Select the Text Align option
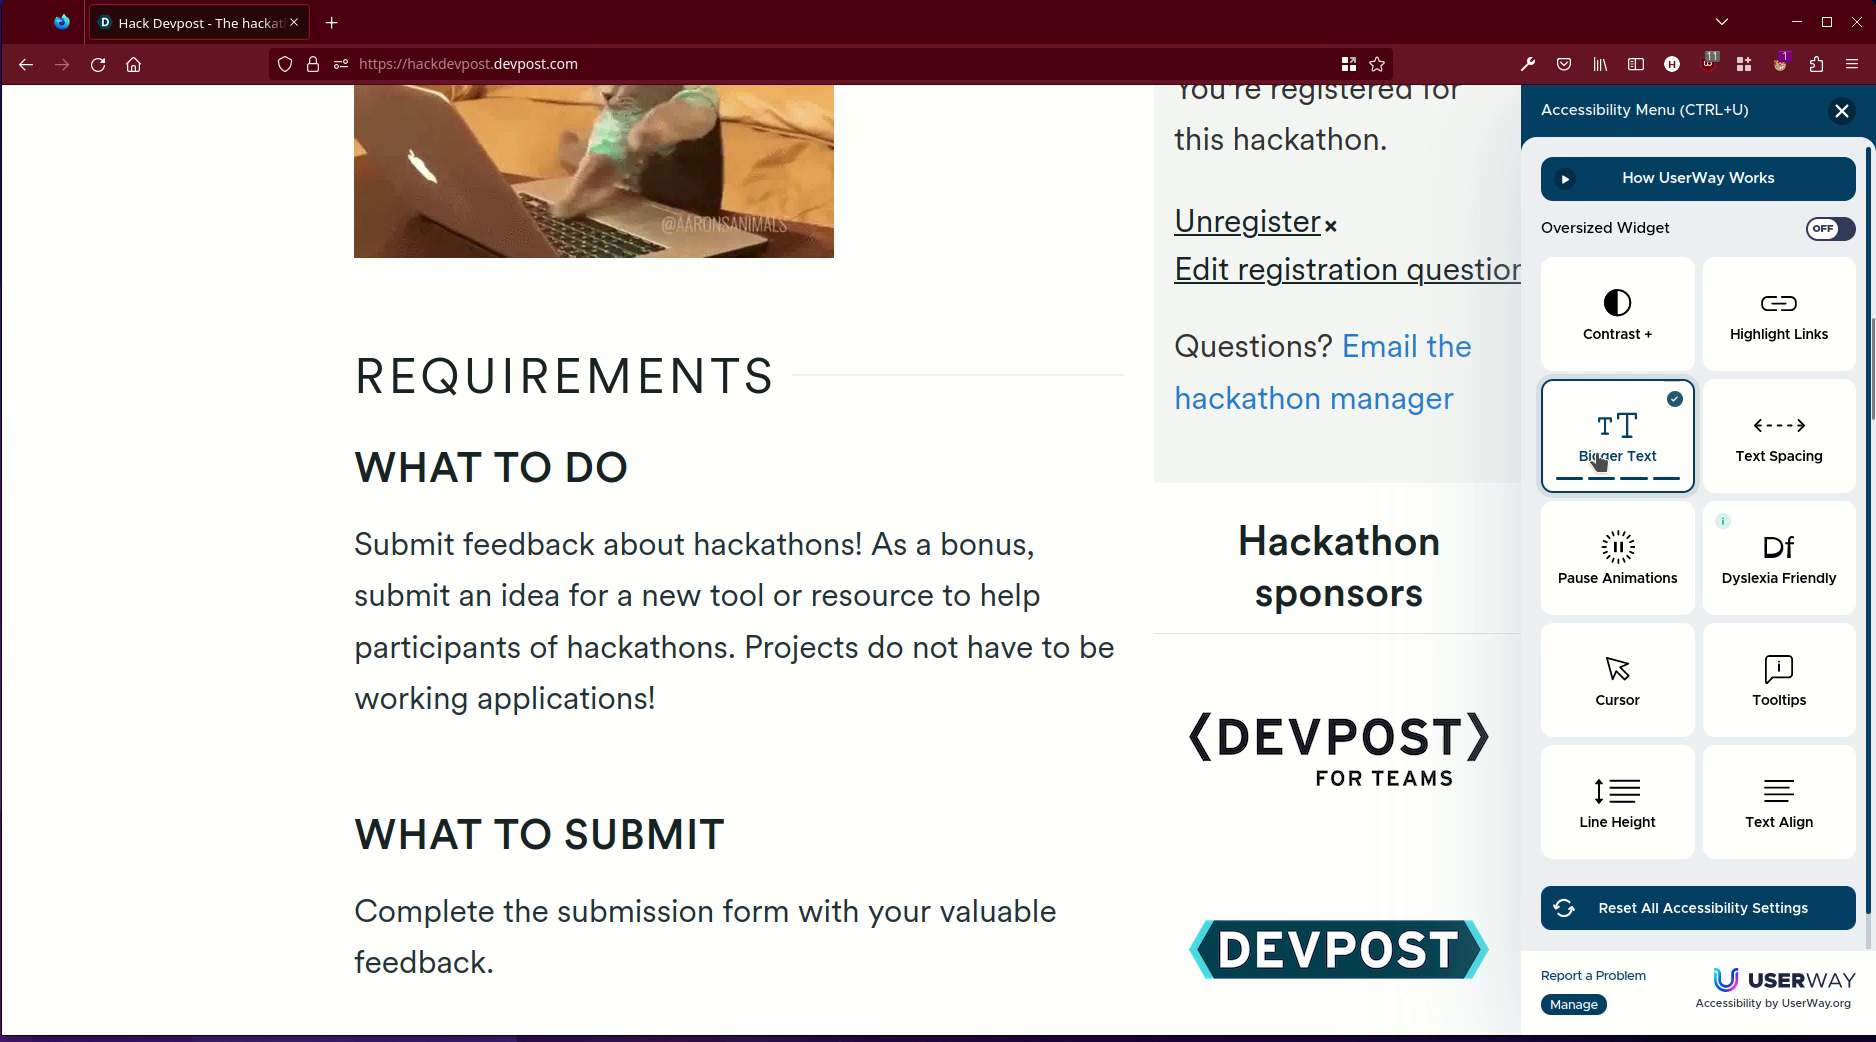 (x=1778, y=801)
